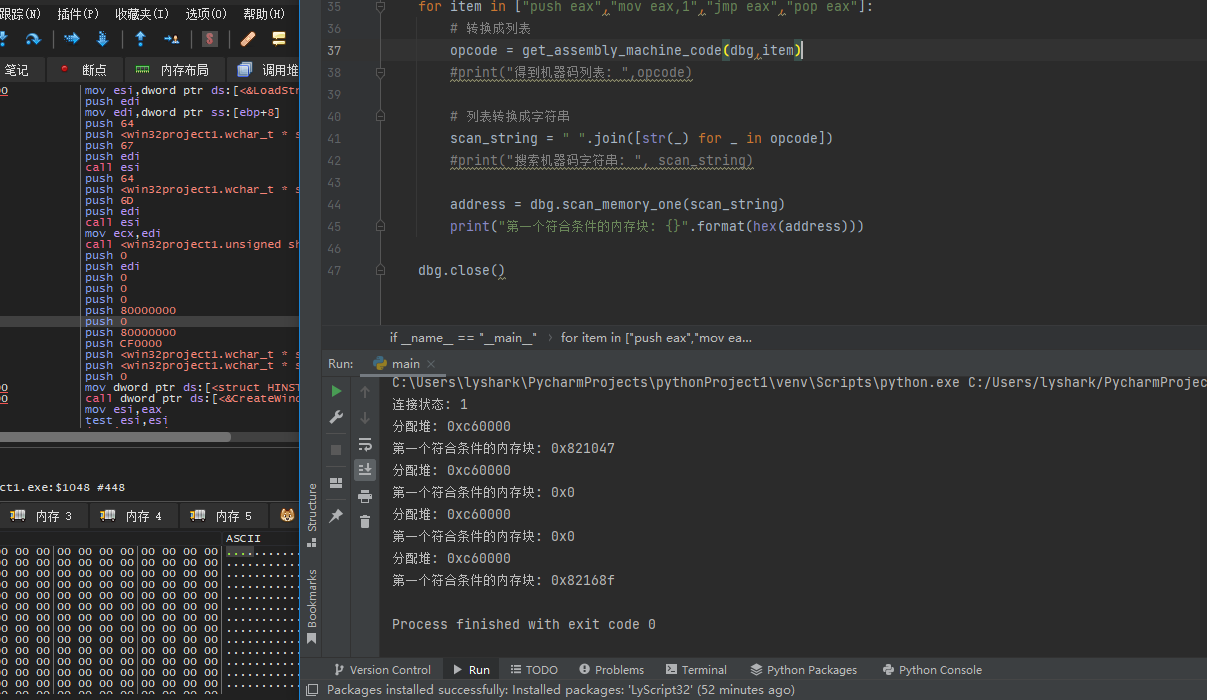Screen dimensions: 1207x700
Task: Open 跟踪(N) menu in debugger
Action: click(x=21, y=14)
